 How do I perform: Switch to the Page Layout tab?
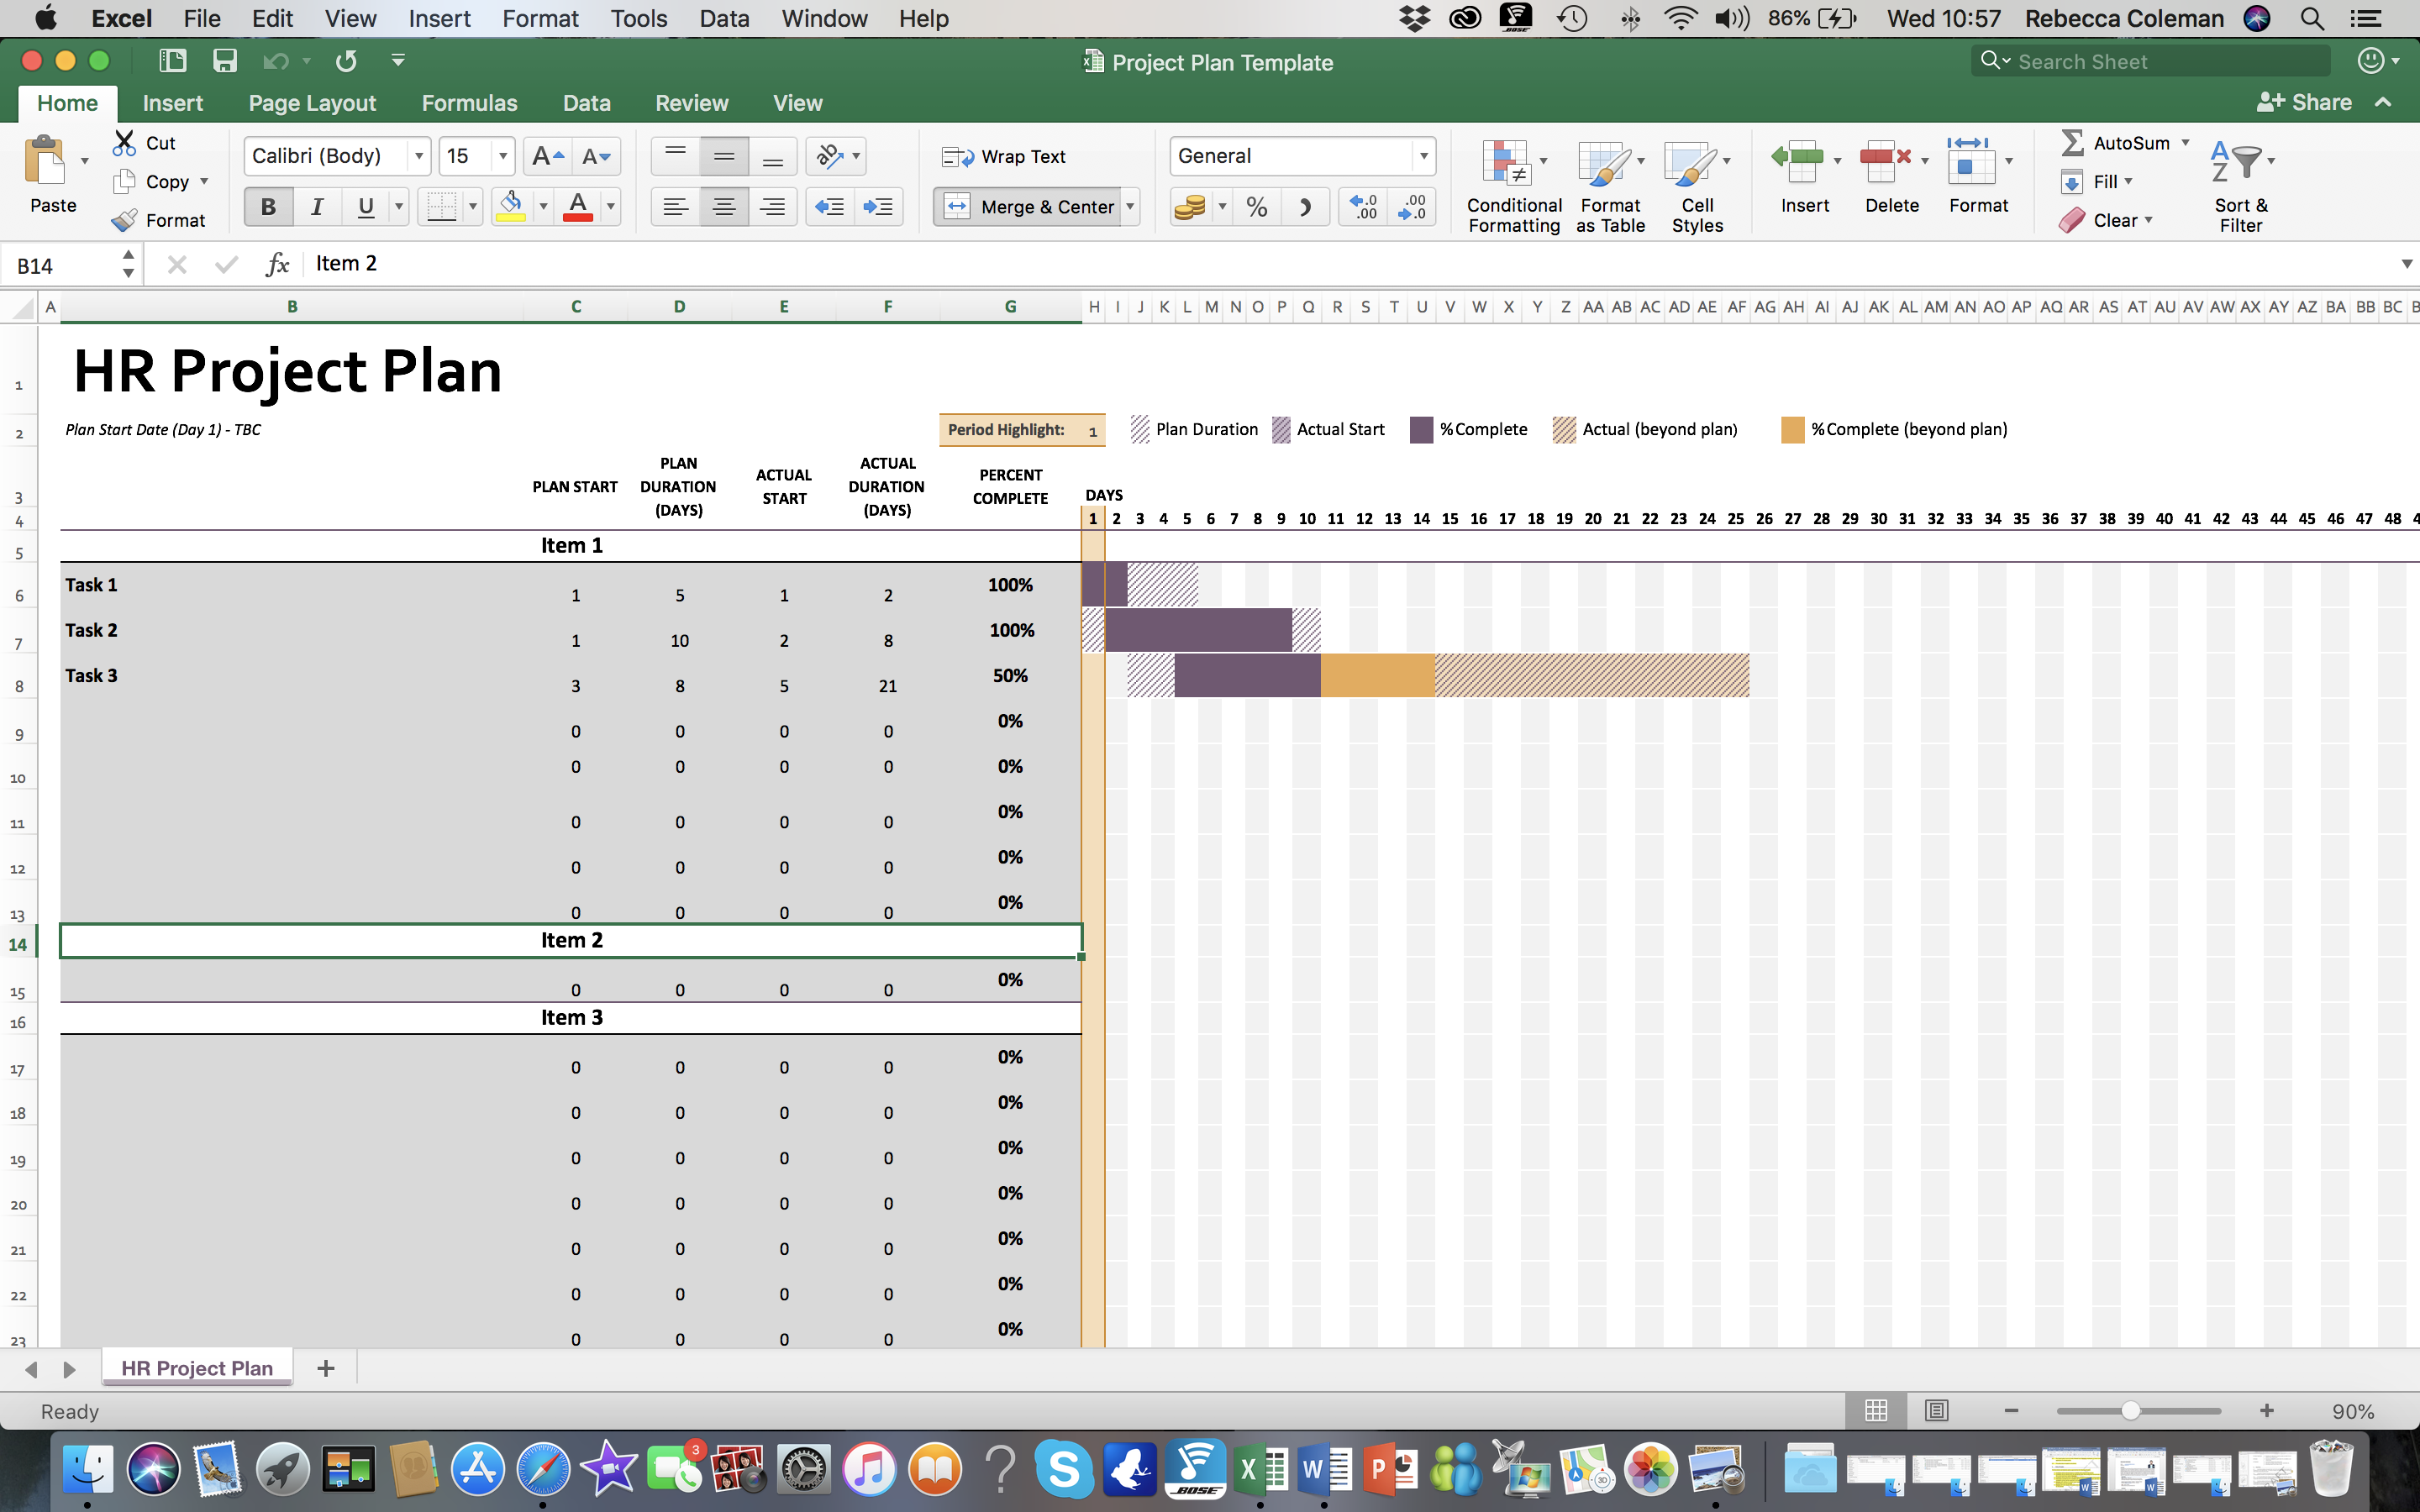(312, 103)
